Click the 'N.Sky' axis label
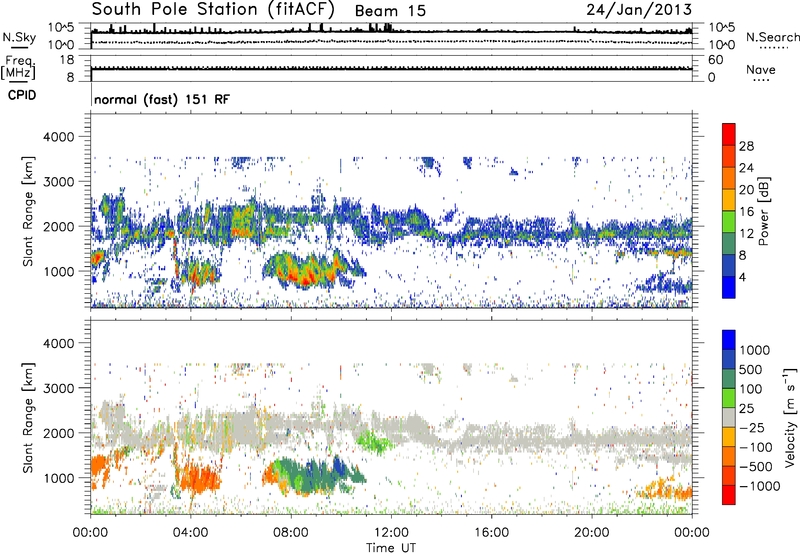 click(x=19, y=38)
